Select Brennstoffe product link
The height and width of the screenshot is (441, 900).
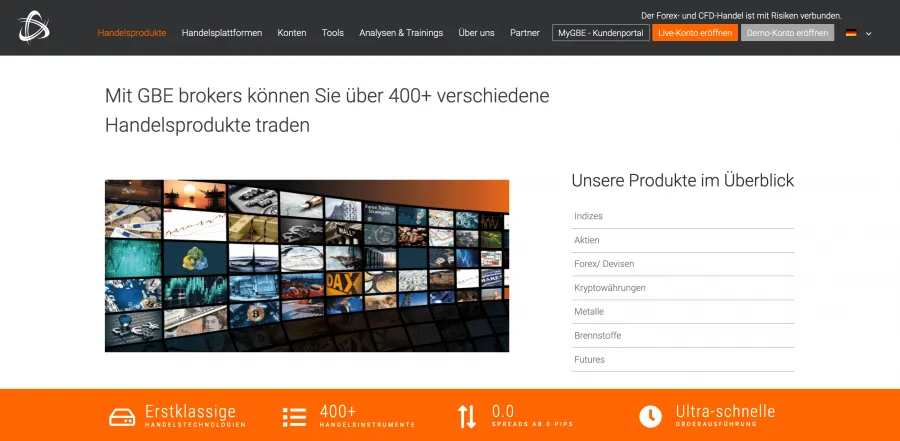pos(682,336)
